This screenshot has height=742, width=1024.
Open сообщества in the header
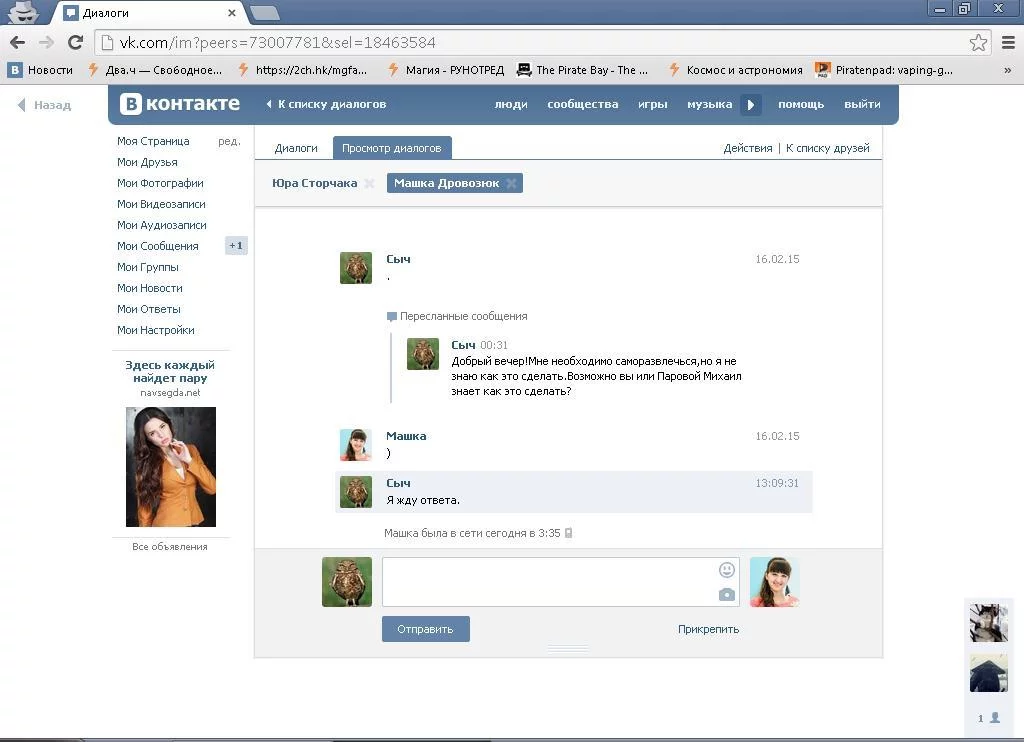[x=583, y=104]
